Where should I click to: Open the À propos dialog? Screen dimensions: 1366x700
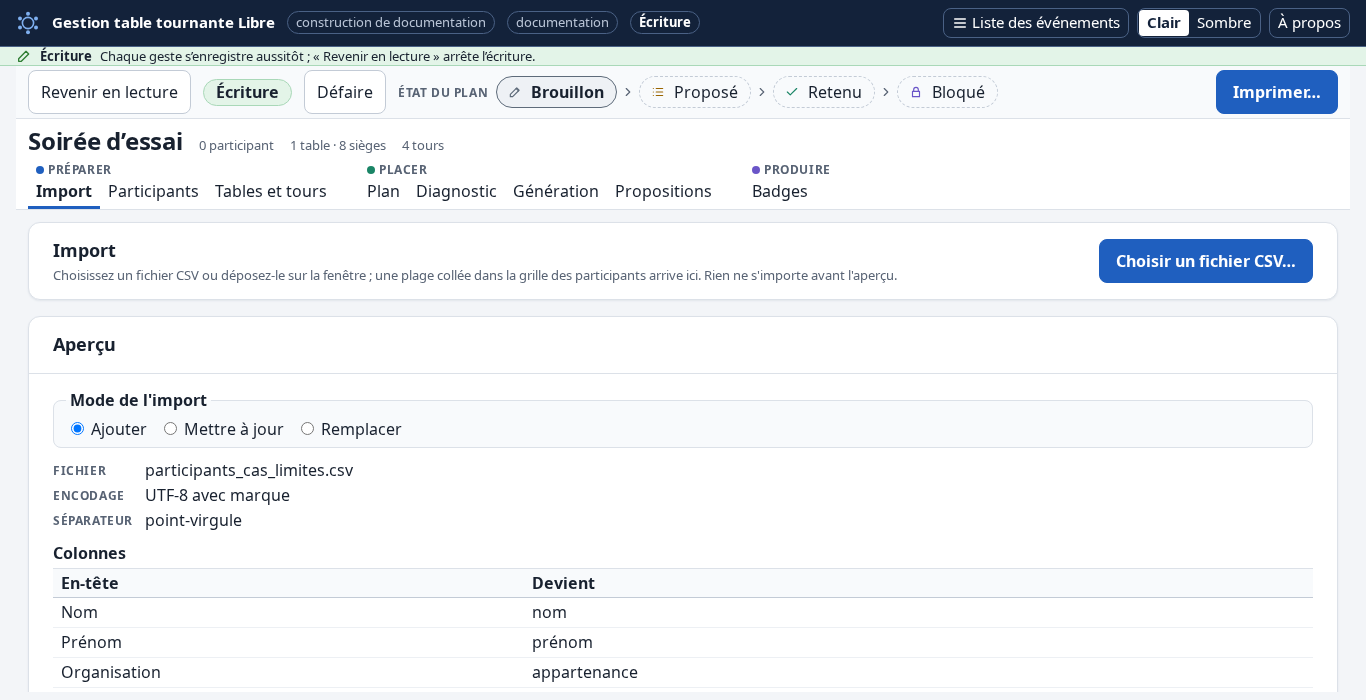[x=1309, y=22]
